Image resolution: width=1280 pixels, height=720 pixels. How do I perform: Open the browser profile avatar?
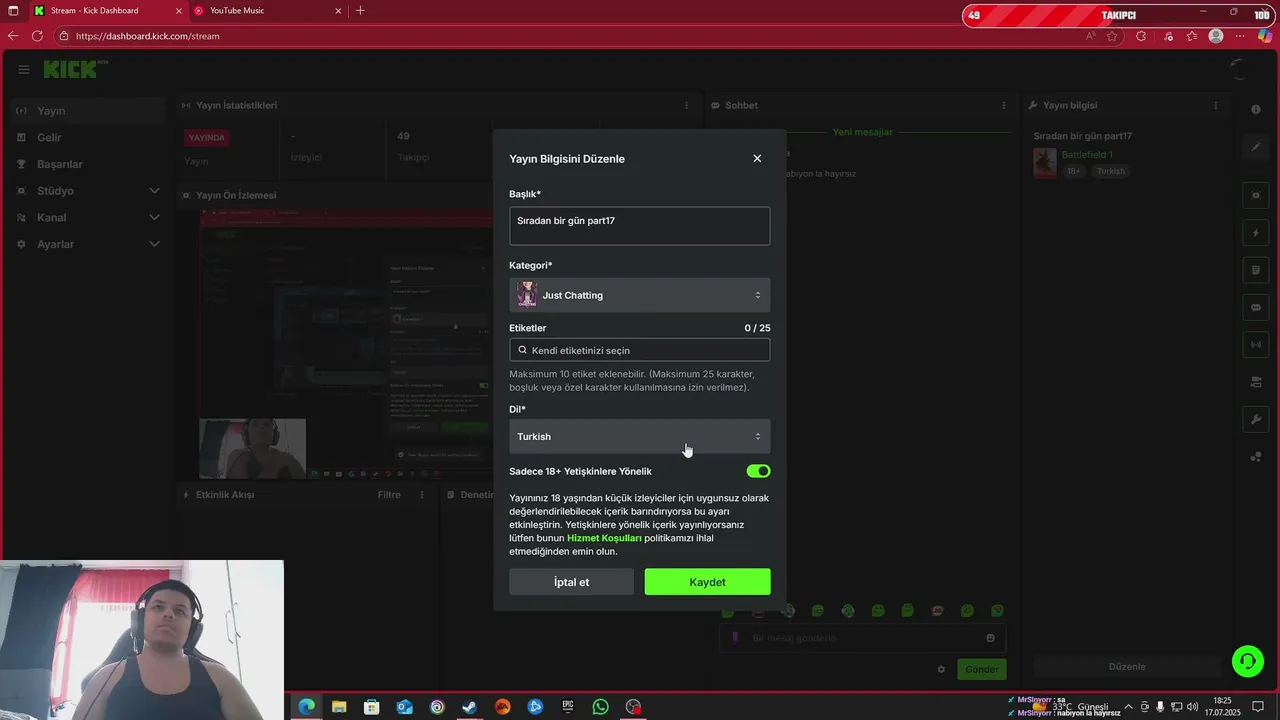pos(1216,36)
